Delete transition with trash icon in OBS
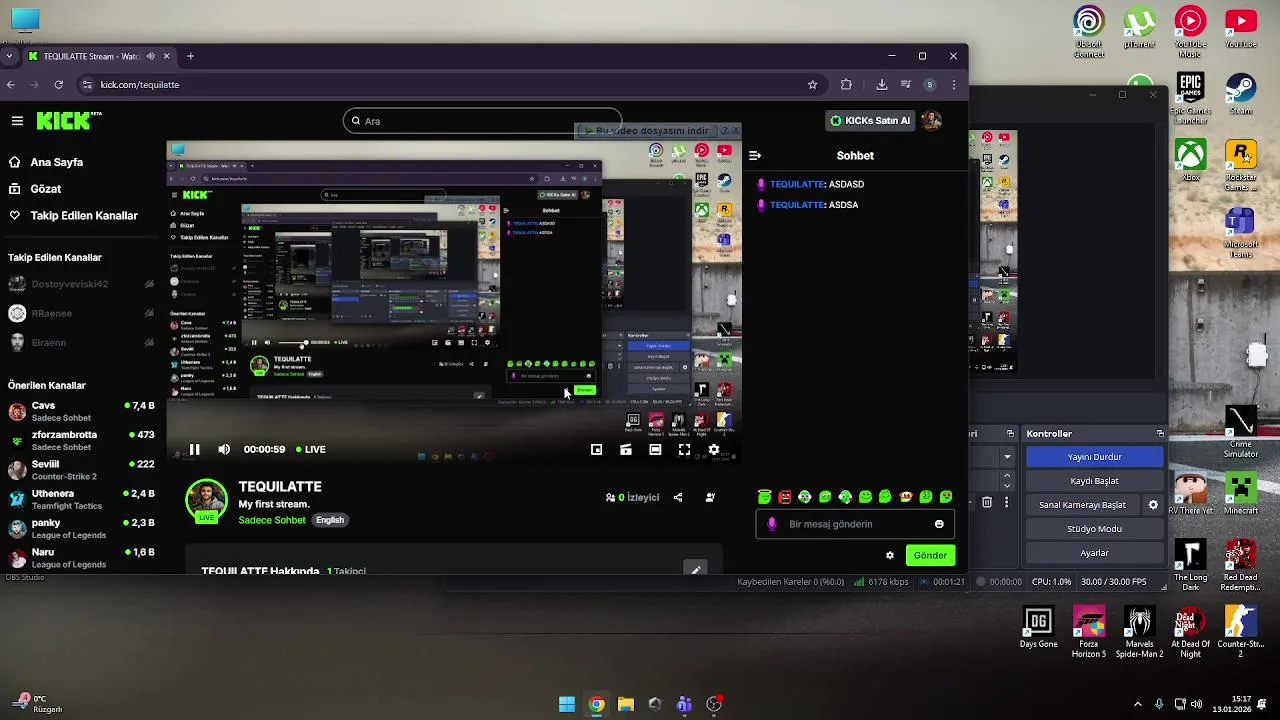The height and width of the screenshot is (720, 1280). click(x=987, y=502)
